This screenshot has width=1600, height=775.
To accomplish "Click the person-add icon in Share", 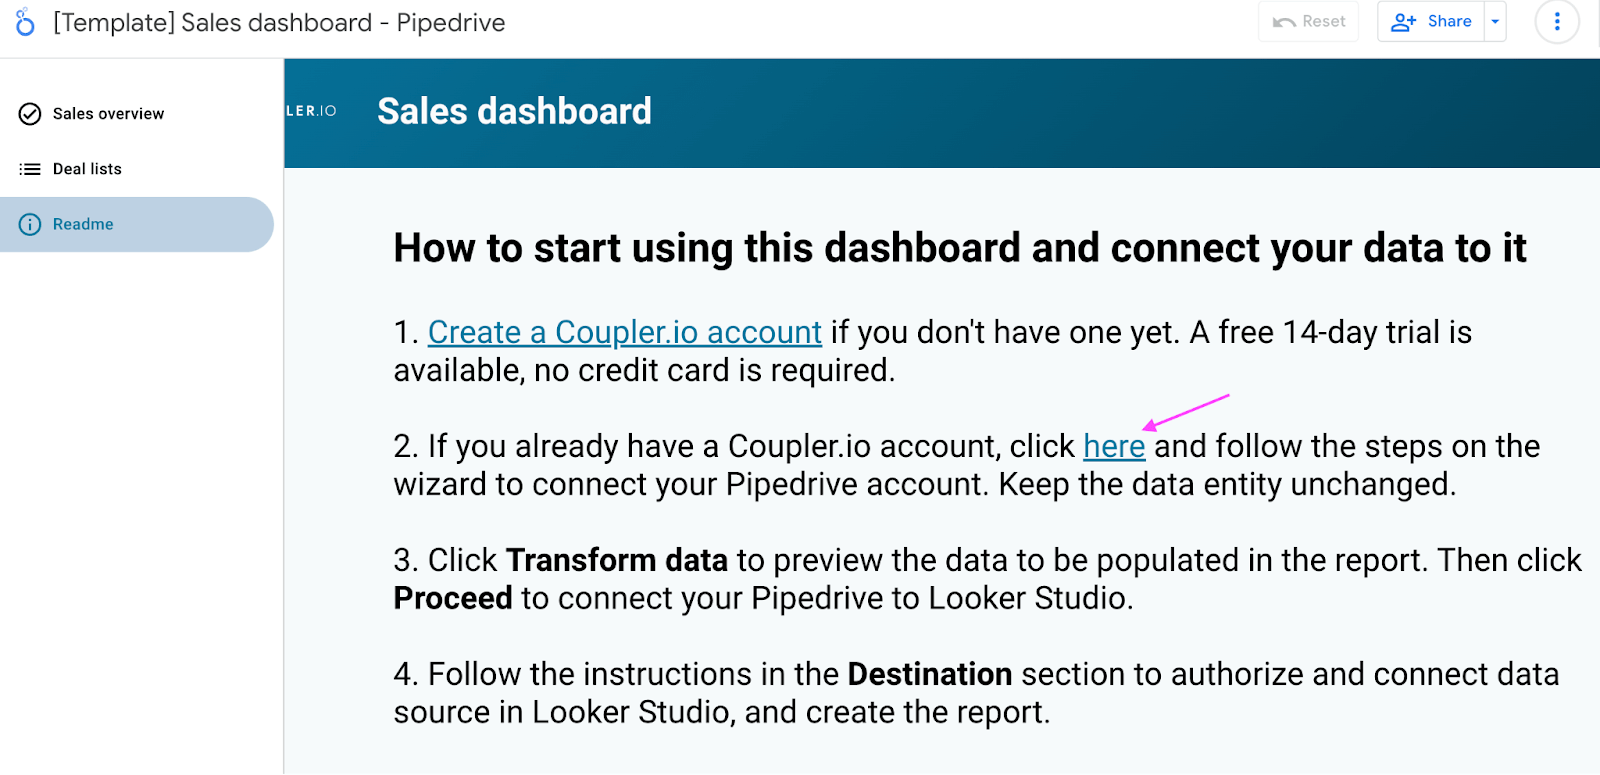I will [1404, 22].
